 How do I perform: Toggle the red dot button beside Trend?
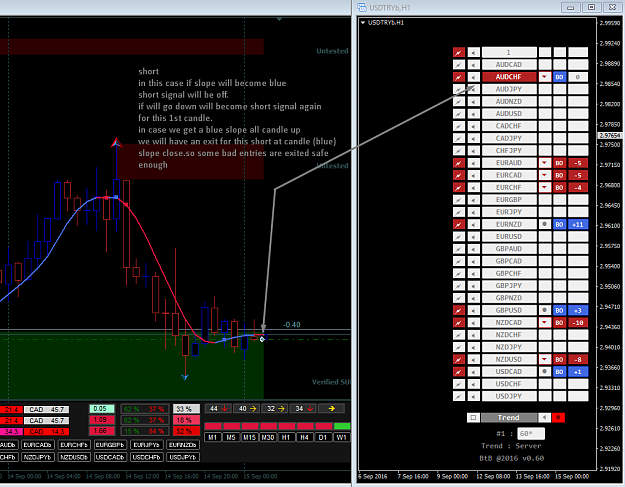point(558,418)
